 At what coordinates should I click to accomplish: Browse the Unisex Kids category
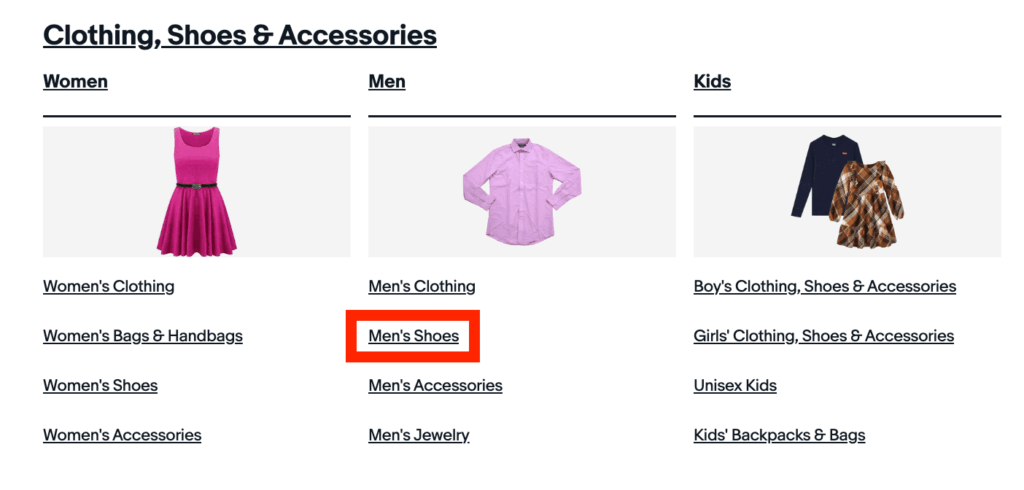[x=735, y=385]
